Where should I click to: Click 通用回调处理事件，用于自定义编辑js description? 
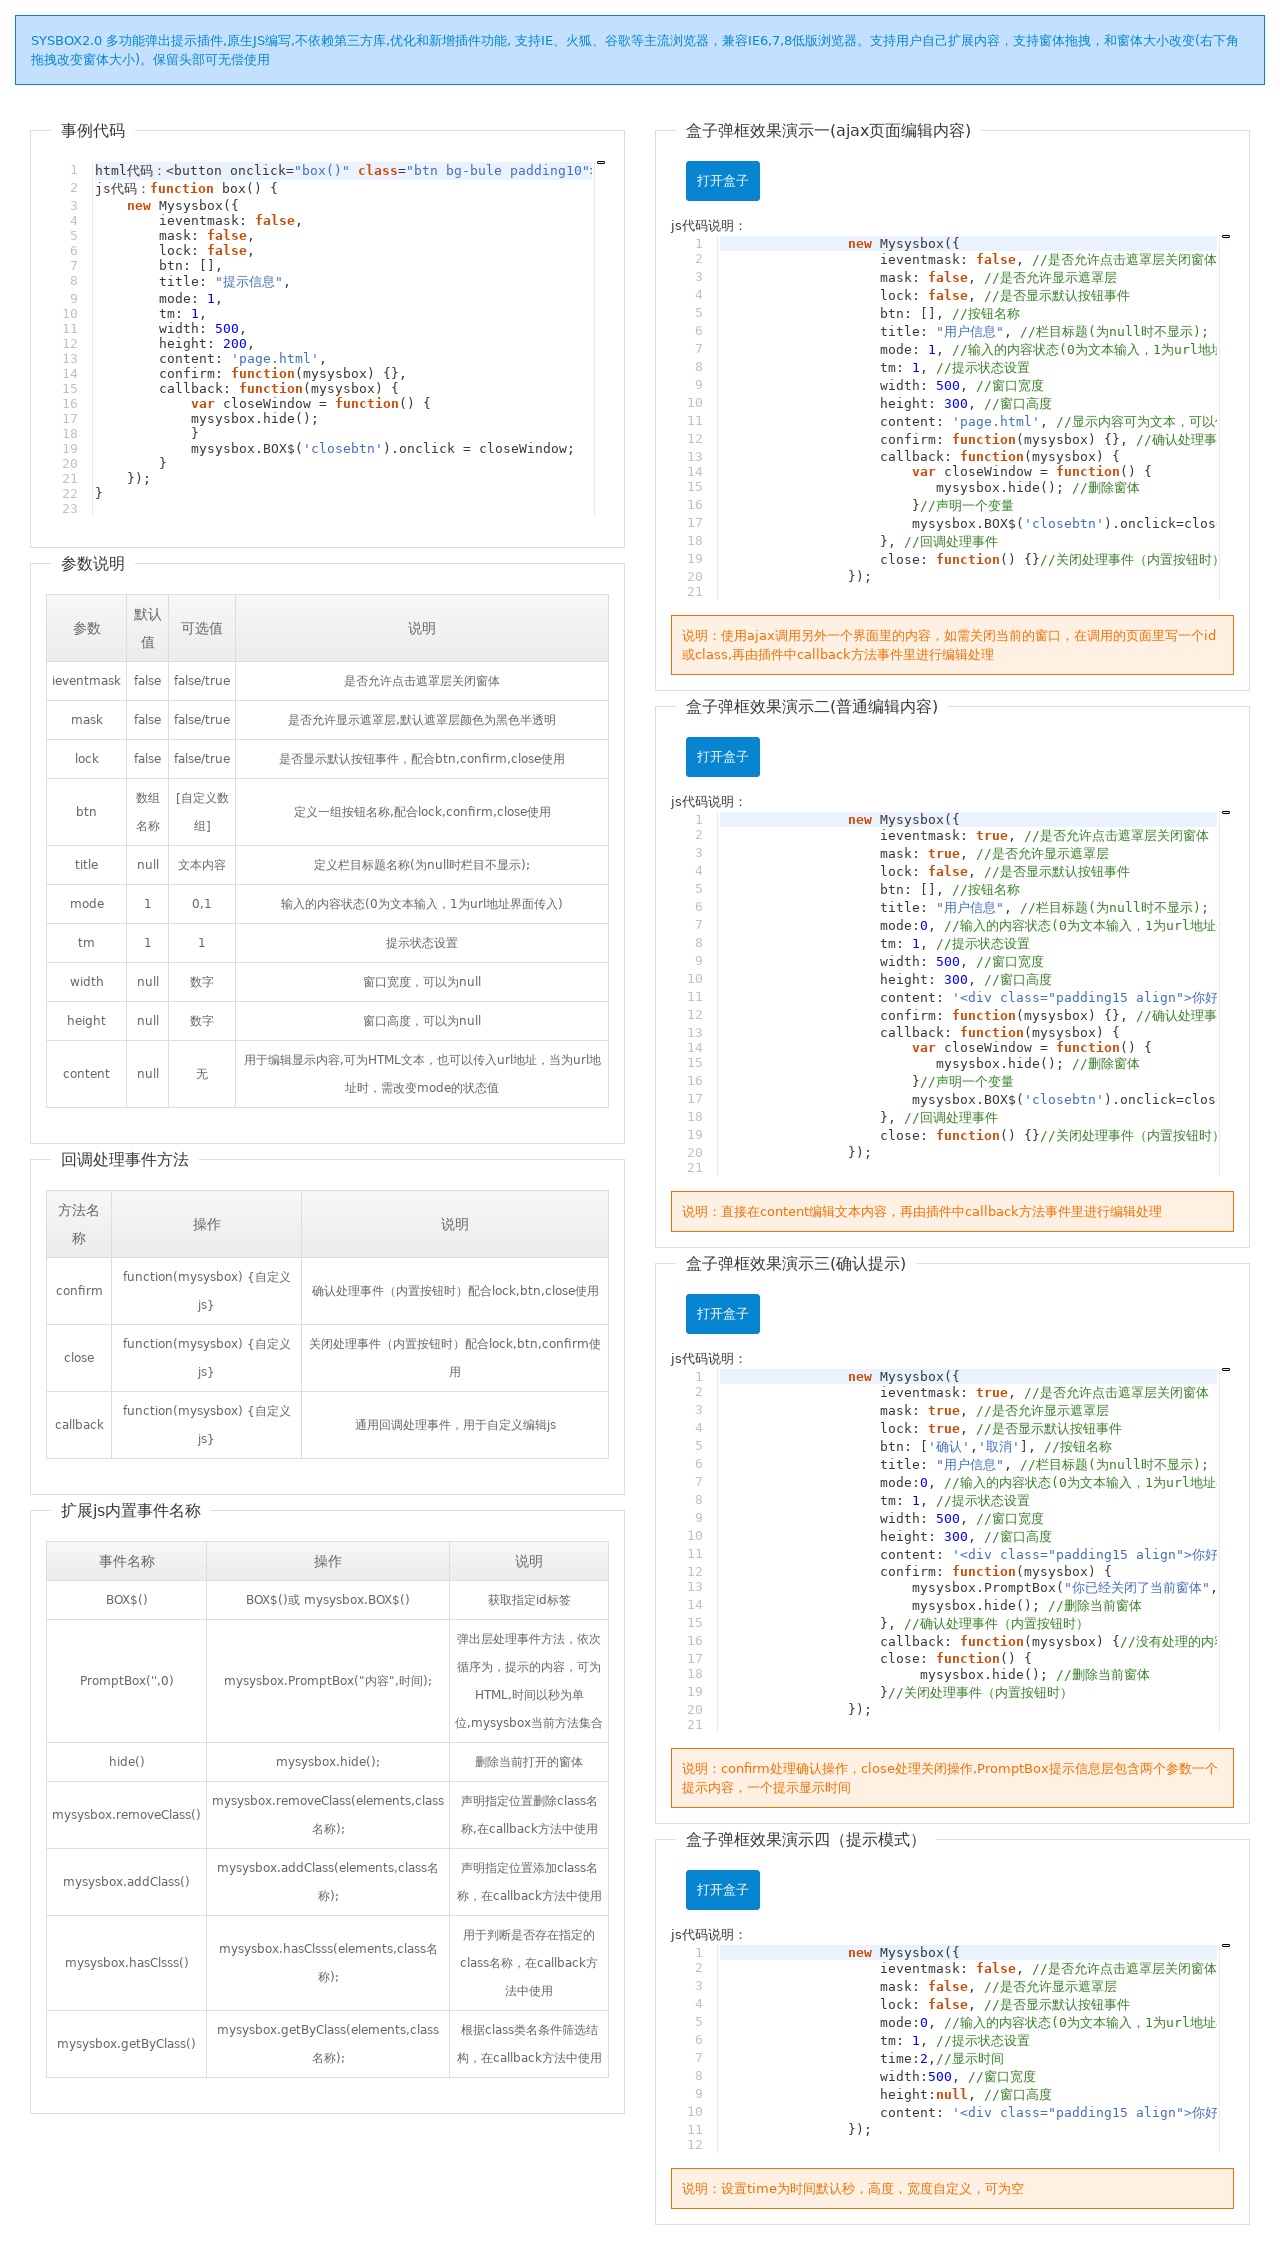[455, 1425]
